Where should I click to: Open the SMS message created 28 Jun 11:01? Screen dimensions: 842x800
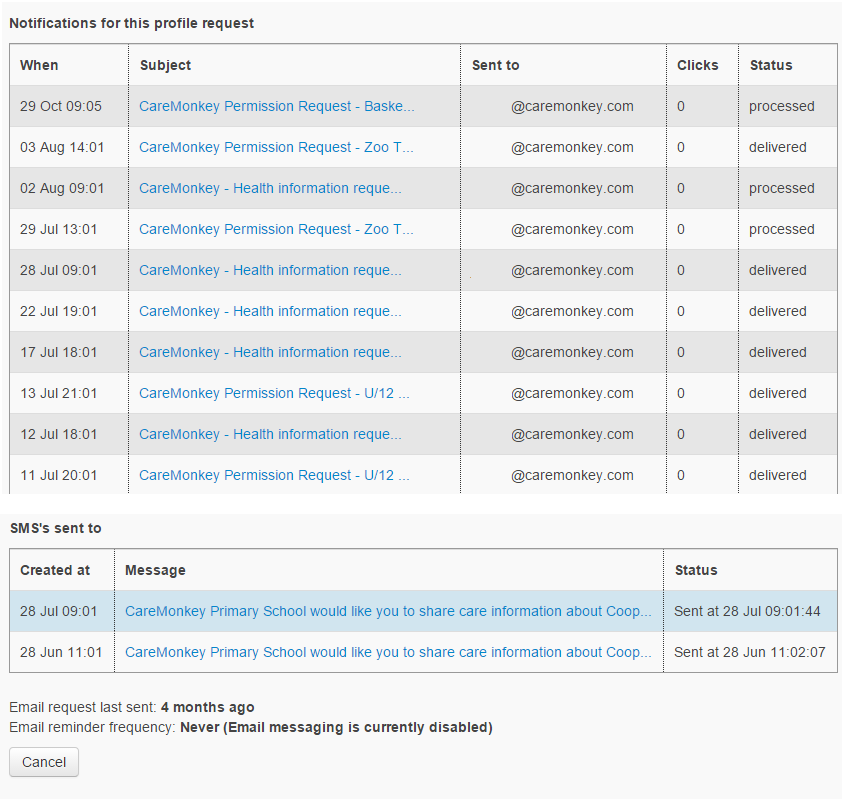(388, 652)
